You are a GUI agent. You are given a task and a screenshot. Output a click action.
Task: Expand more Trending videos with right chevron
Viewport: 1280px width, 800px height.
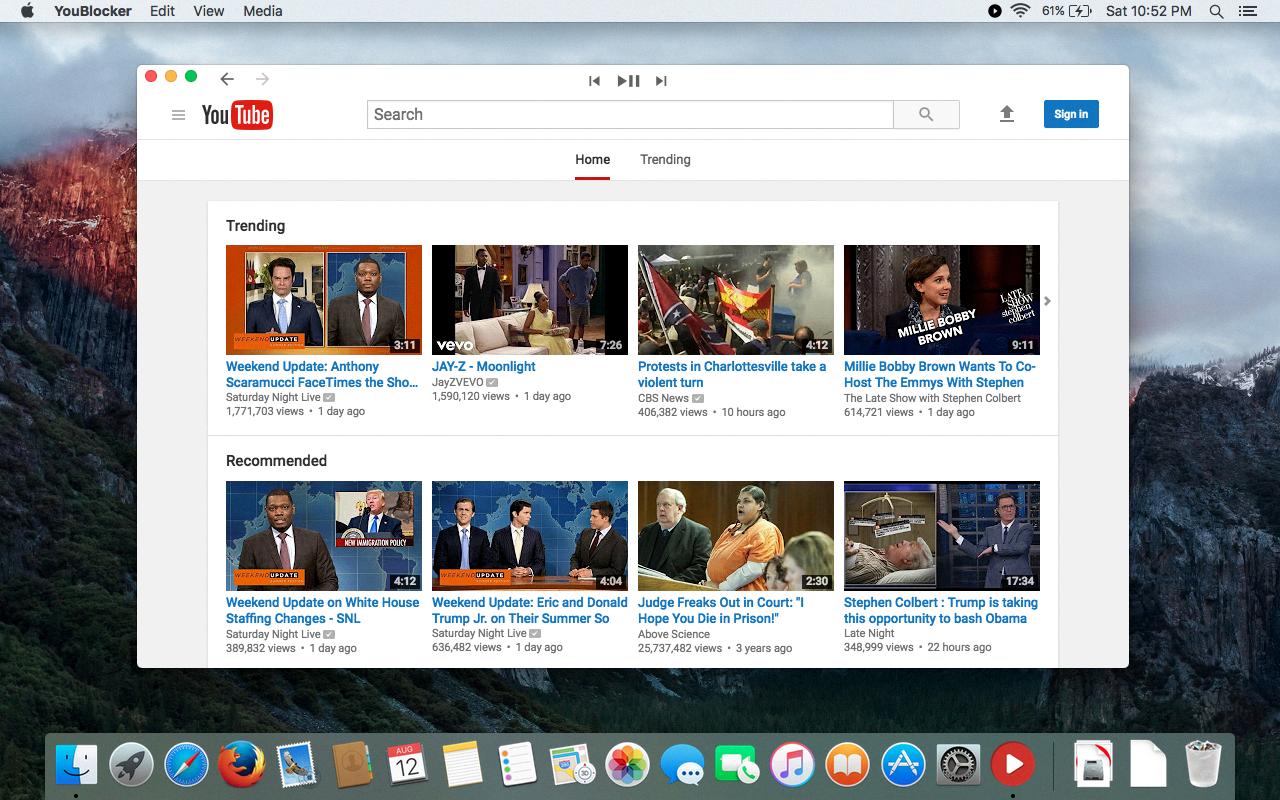click(x=1048, y=300)
